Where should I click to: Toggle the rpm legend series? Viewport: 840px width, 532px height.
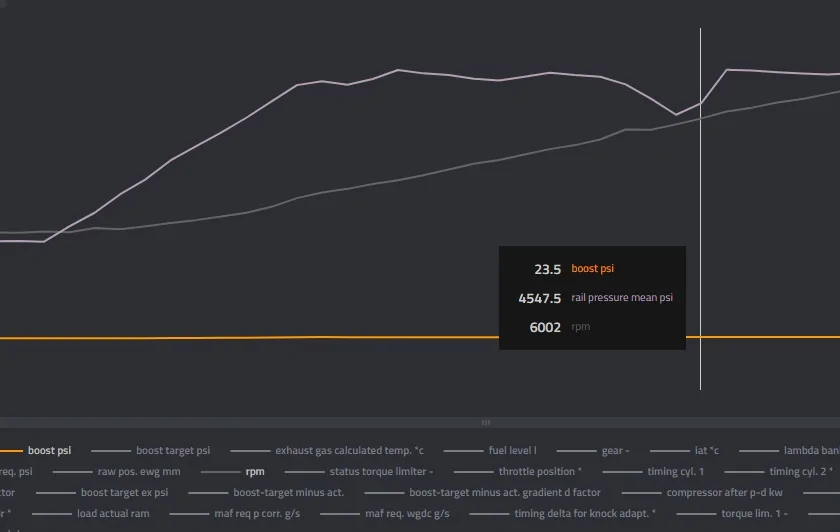pyautogui.click(x=255, y=471)
